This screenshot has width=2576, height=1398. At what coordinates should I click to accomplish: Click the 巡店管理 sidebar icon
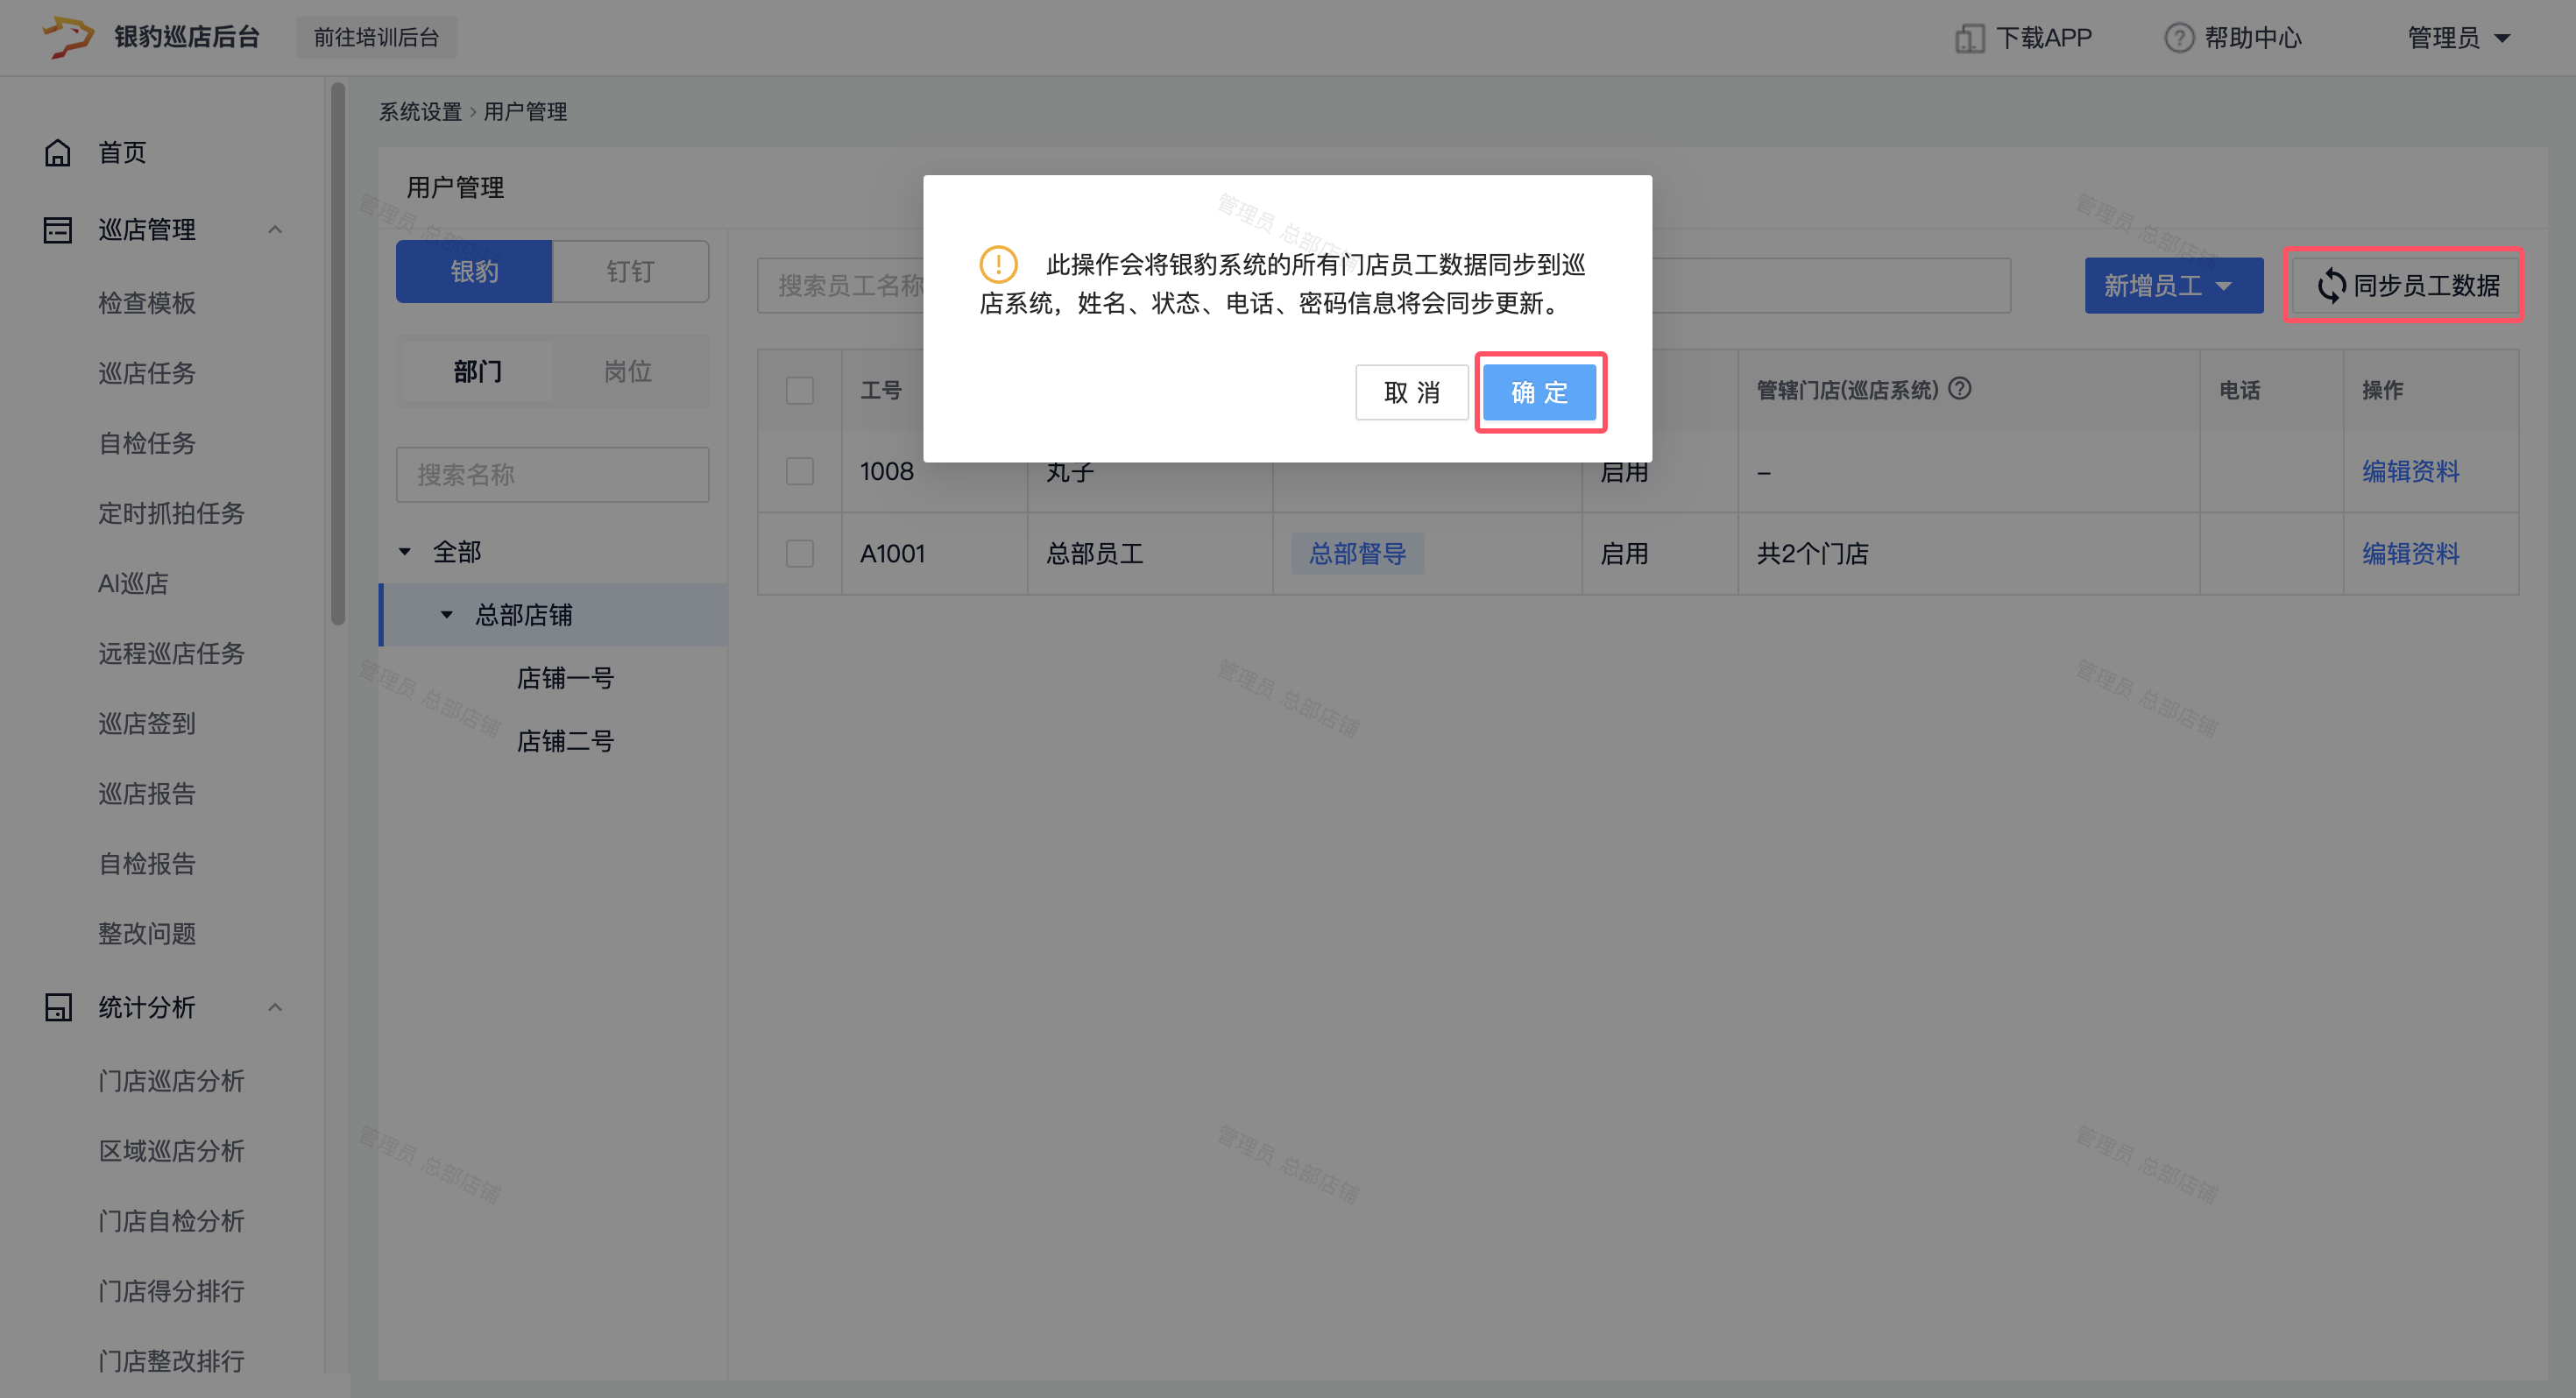58,230
